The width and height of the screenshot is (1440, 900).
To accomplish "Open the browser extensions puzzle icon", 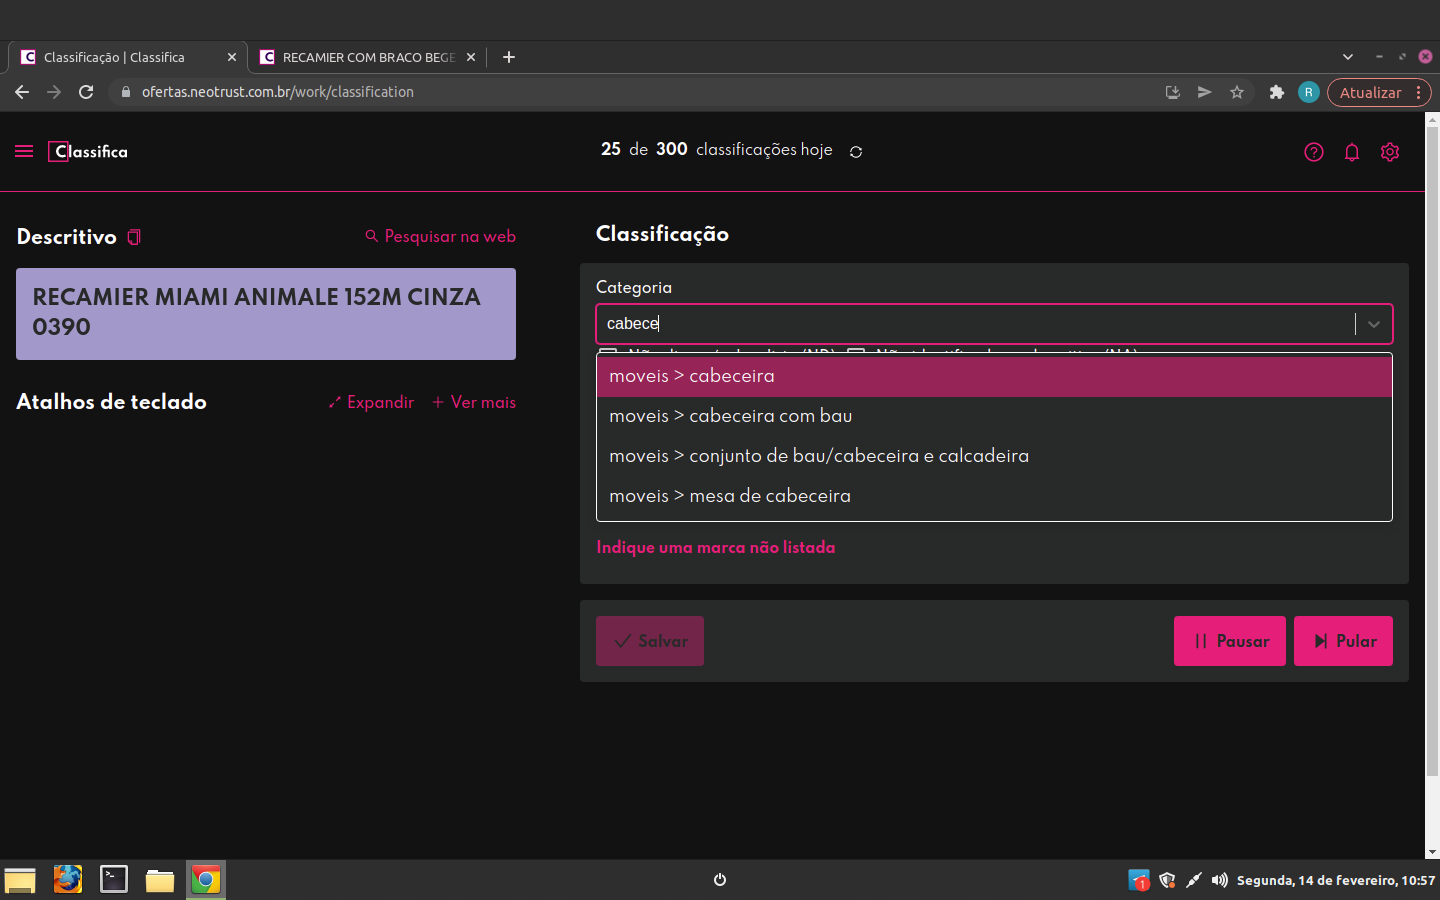I will 1276,92.
